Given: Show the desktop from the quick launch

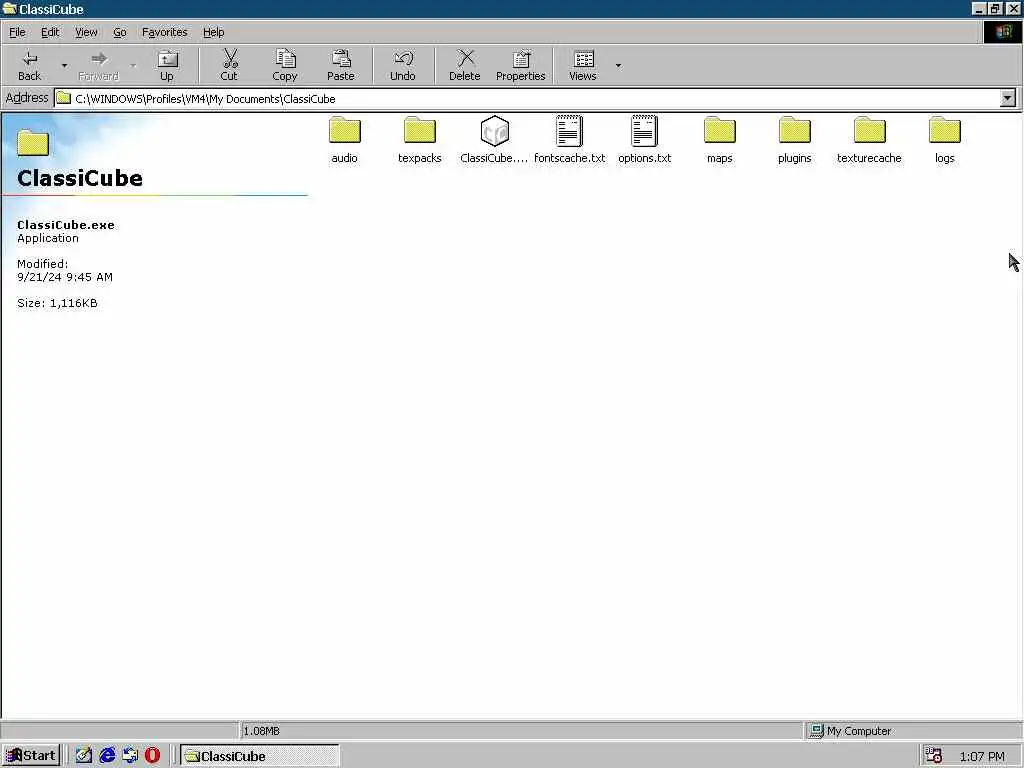Looking at the screenshot, I should point(84,756).
